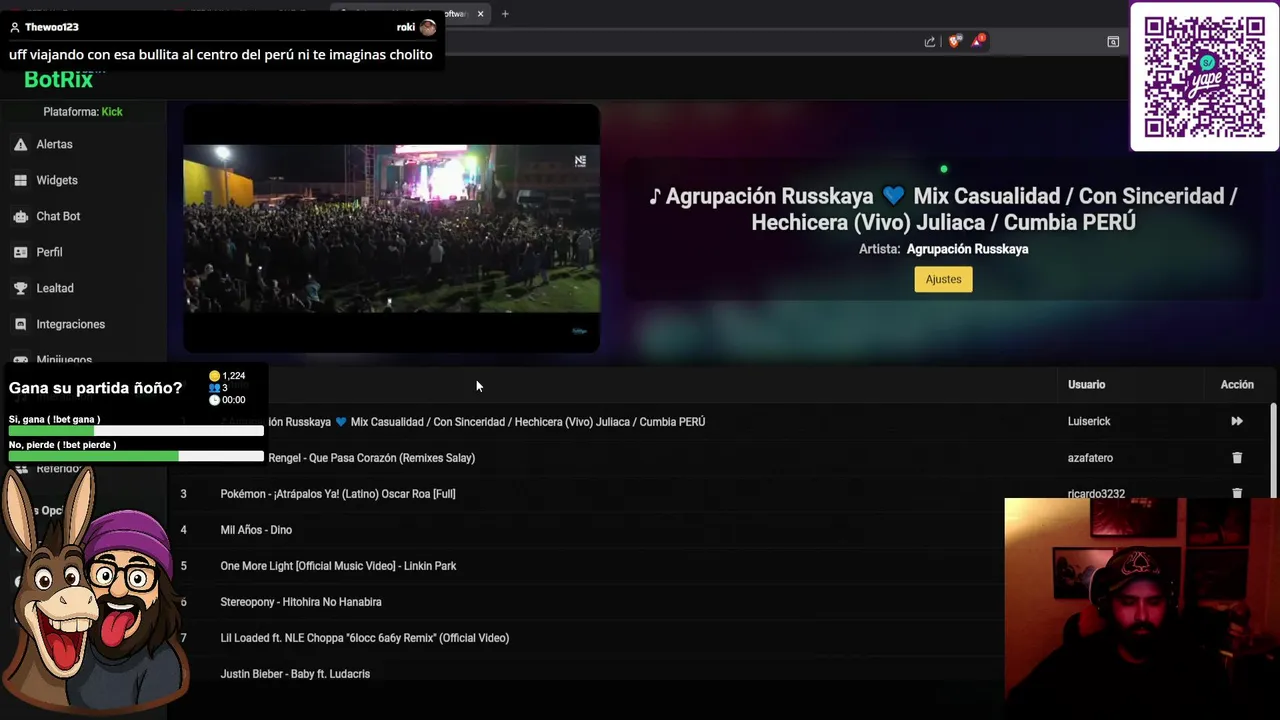
Task: Click user name ricardo3232
Action: click(1096, 494)
